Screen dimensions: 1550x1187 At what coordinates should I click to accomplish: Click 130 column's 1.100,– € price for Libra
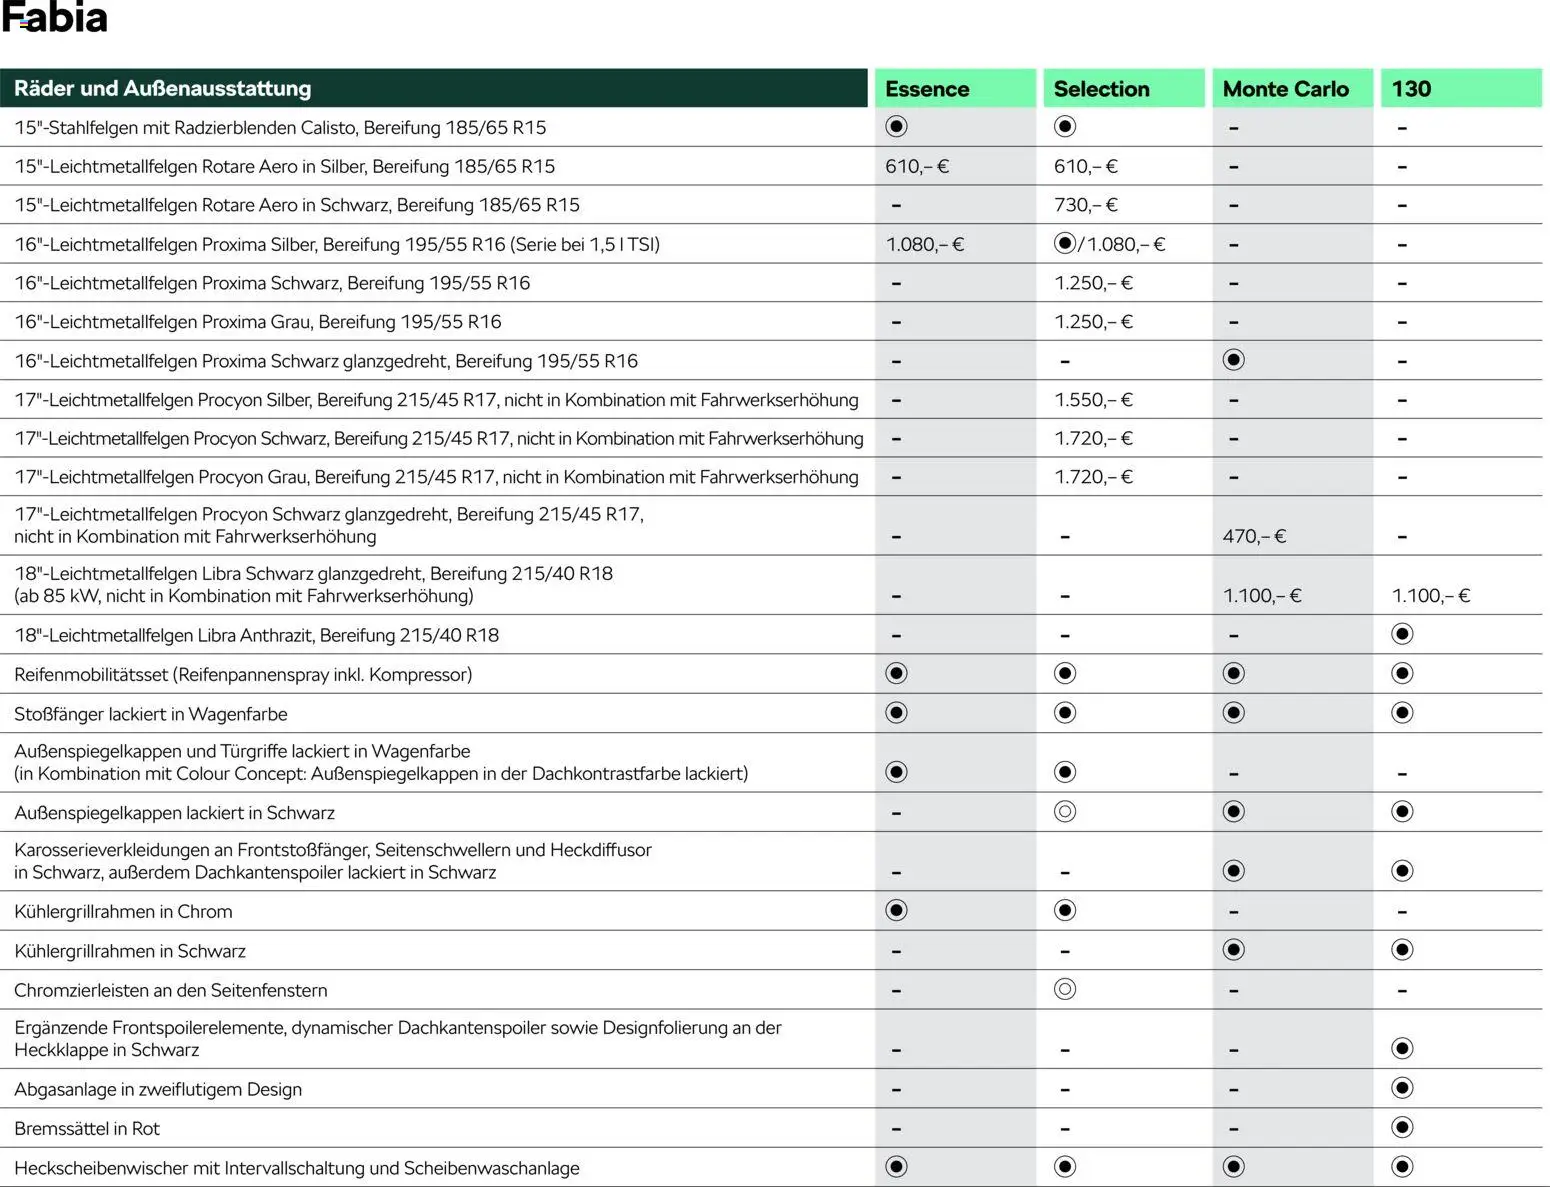pyautogui.click(x=1431, y=596)
